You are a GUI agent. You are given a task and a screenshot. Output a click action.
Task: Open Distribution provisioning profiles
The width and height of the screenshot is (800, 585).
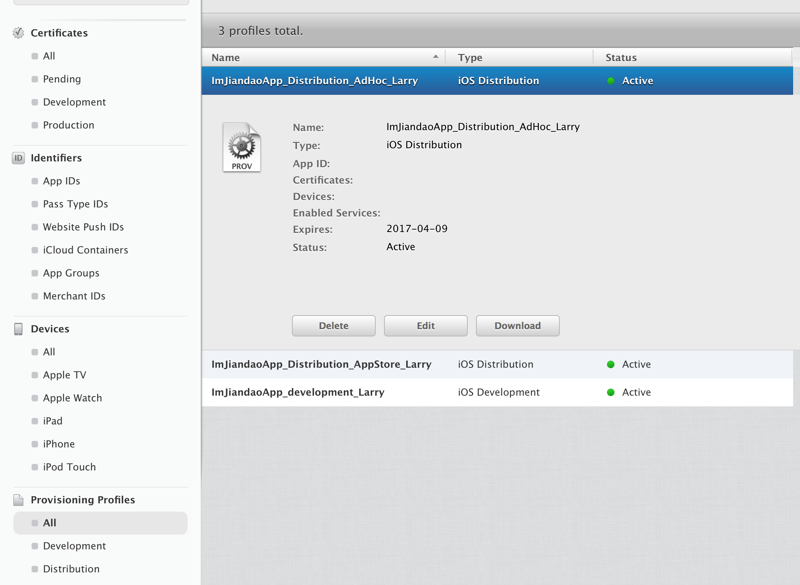tap(71, 569)
